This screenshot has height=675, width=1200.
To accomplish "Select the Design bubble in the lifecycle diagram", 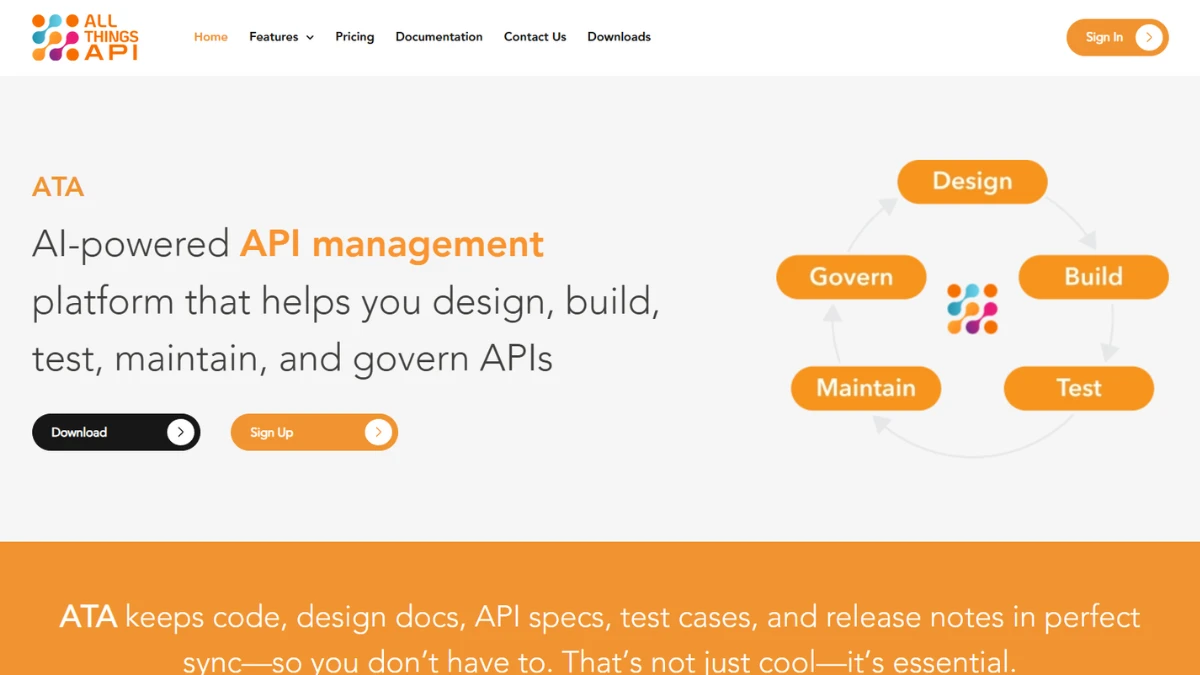I will [x=972, y=181].
